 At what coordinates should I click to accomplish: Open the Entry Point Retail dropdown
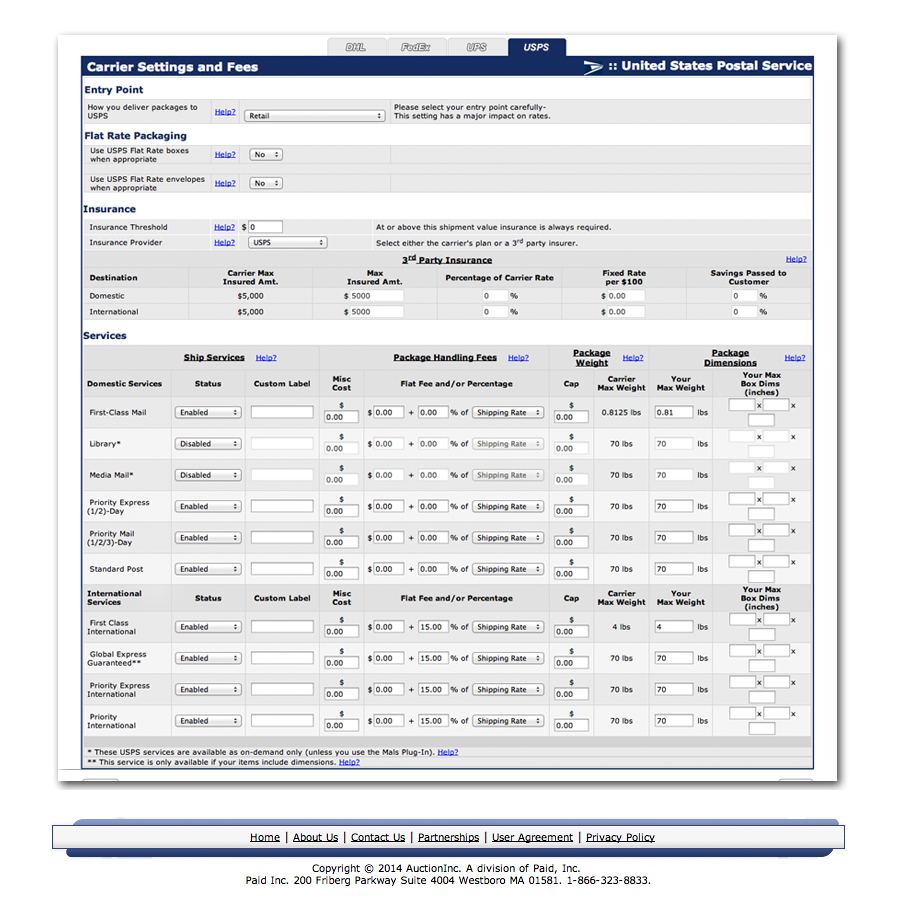315,116
